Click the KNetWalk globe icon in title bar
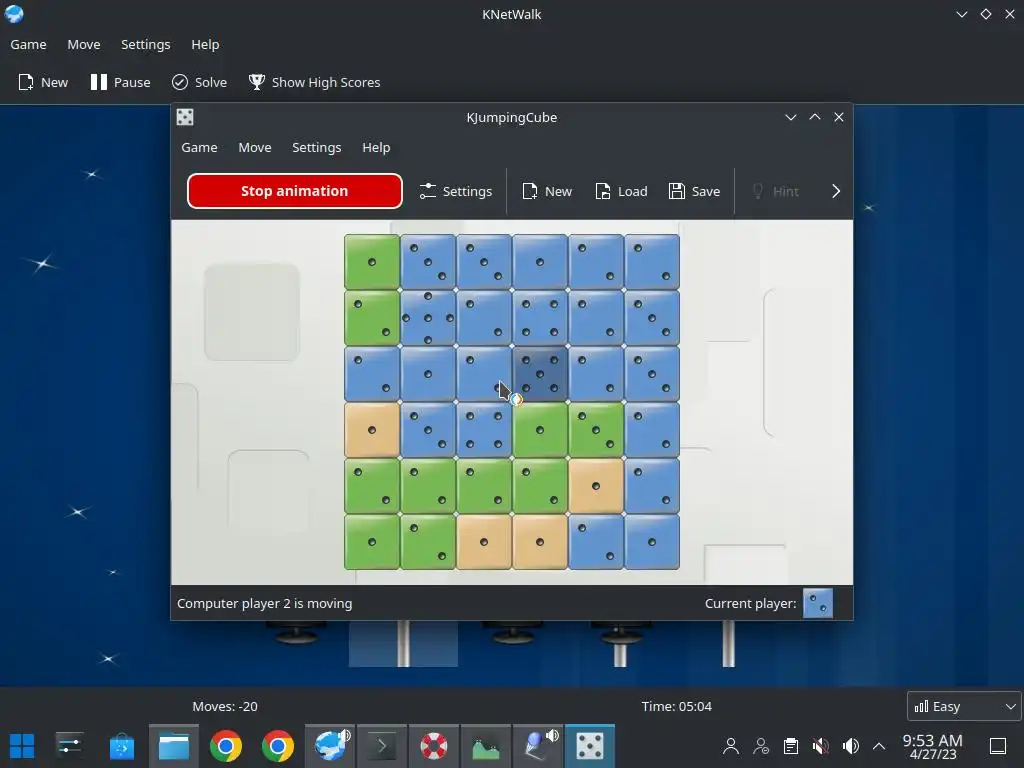The width and height of the screenshot is (1024, 768). click(14, 14)
